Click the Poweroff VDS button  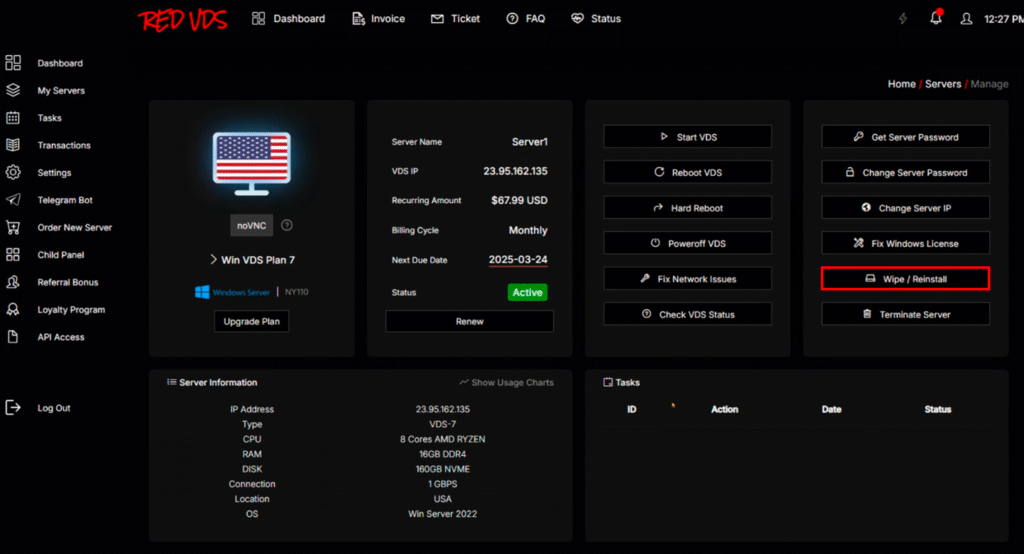688,243
